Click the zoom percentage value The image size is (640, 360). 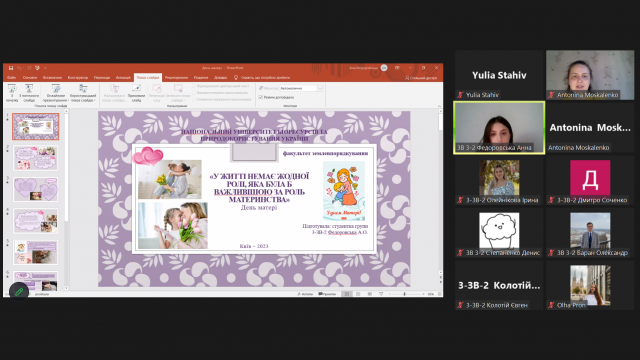click(431, 294)
